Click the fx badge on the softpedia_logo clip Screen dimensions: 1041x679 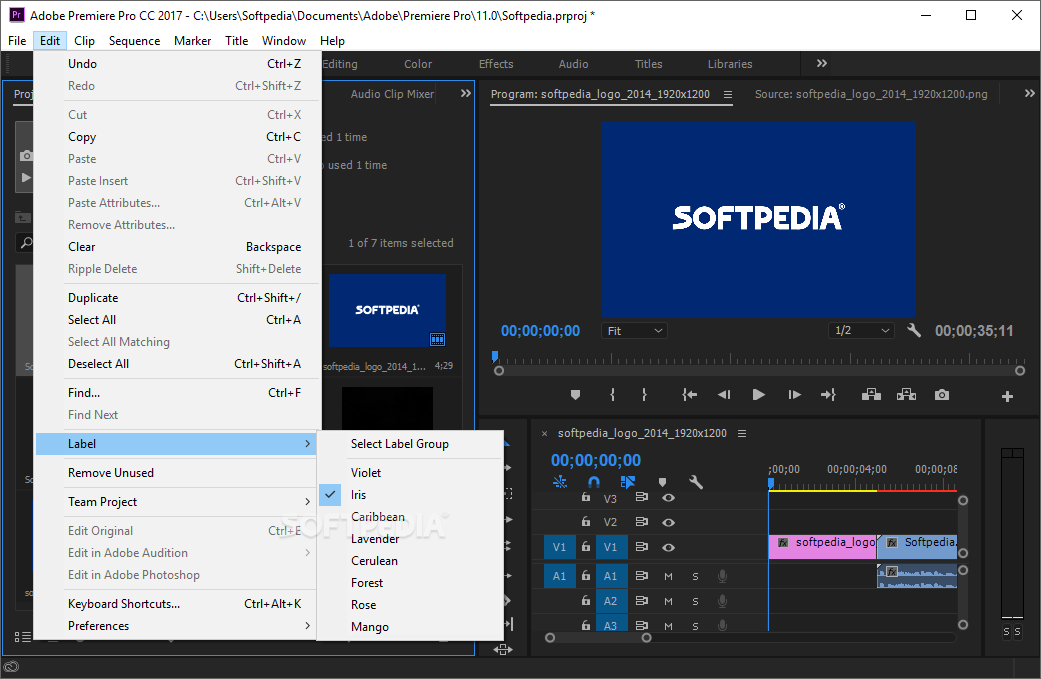tap(783, 542)
